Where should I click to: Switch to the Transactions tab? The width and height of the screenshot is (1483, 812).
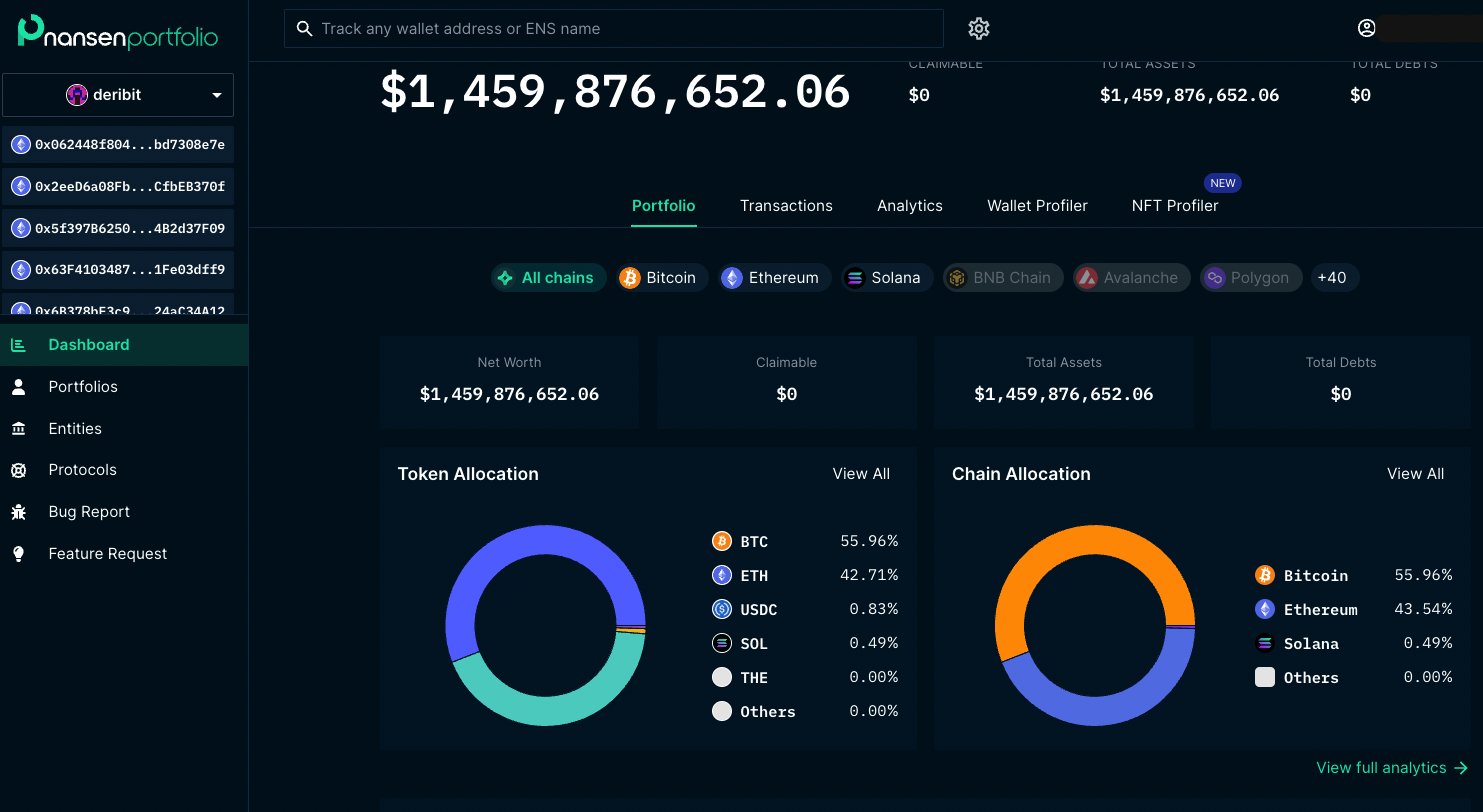pos(786,205)
